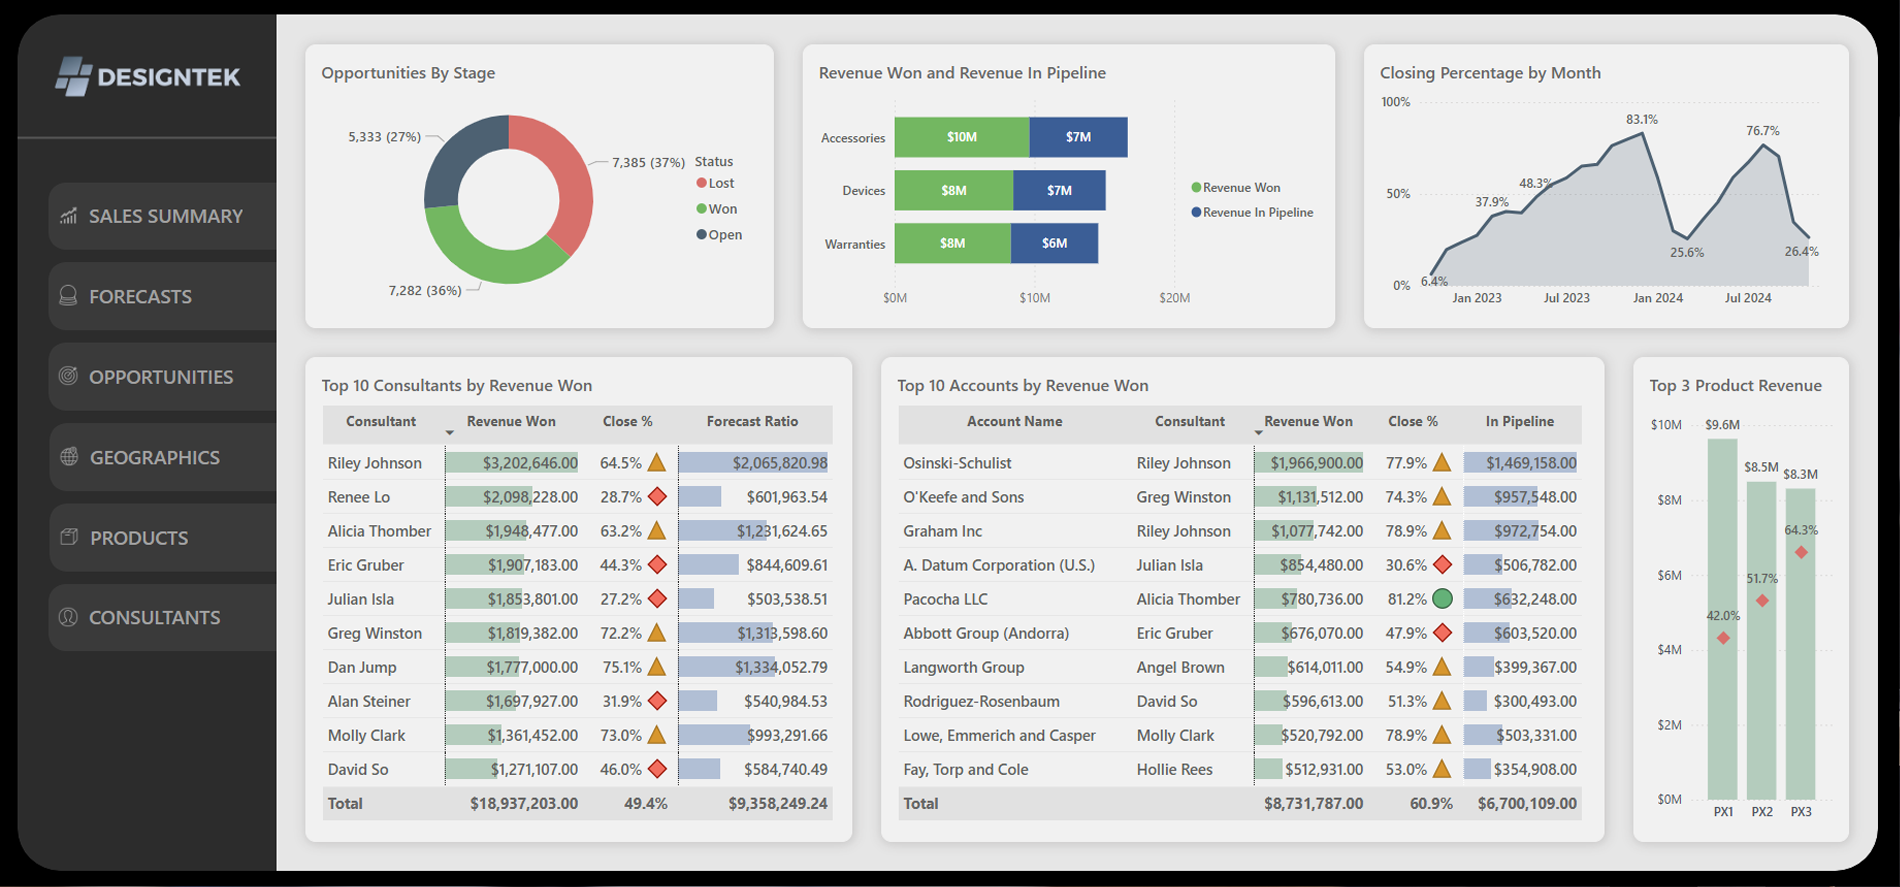Select the PX1 product revenue bar
Screen dimensions: 1900x887
[x=1722, y=620]
